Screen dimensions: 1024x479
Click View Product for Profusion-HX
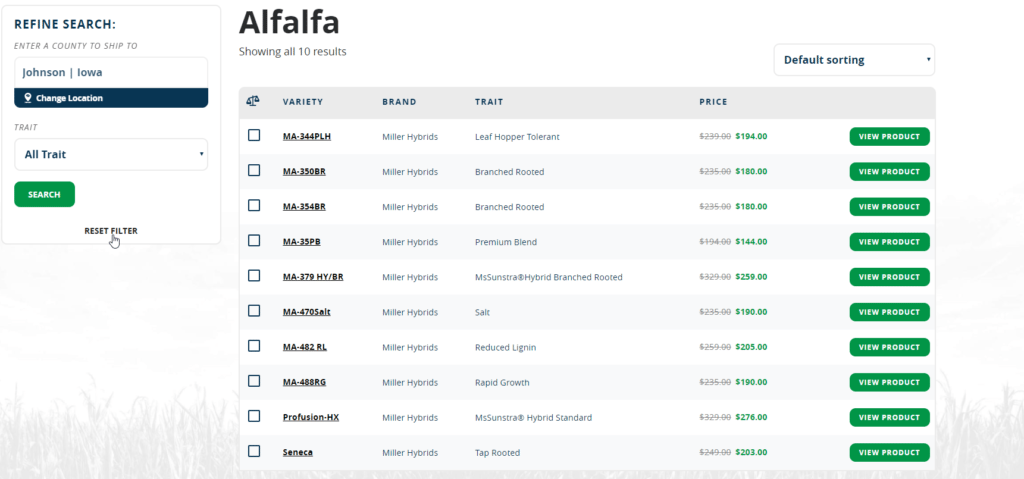click(x=889, y=417)
